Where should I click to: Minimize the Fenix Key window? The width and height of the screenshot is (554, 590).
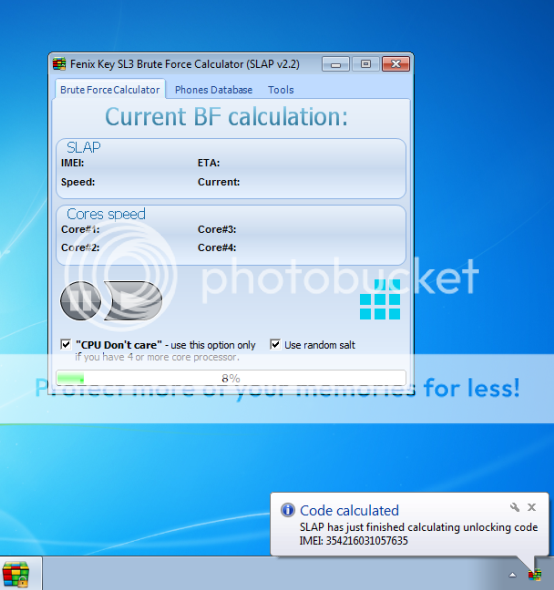click(336, 64)
